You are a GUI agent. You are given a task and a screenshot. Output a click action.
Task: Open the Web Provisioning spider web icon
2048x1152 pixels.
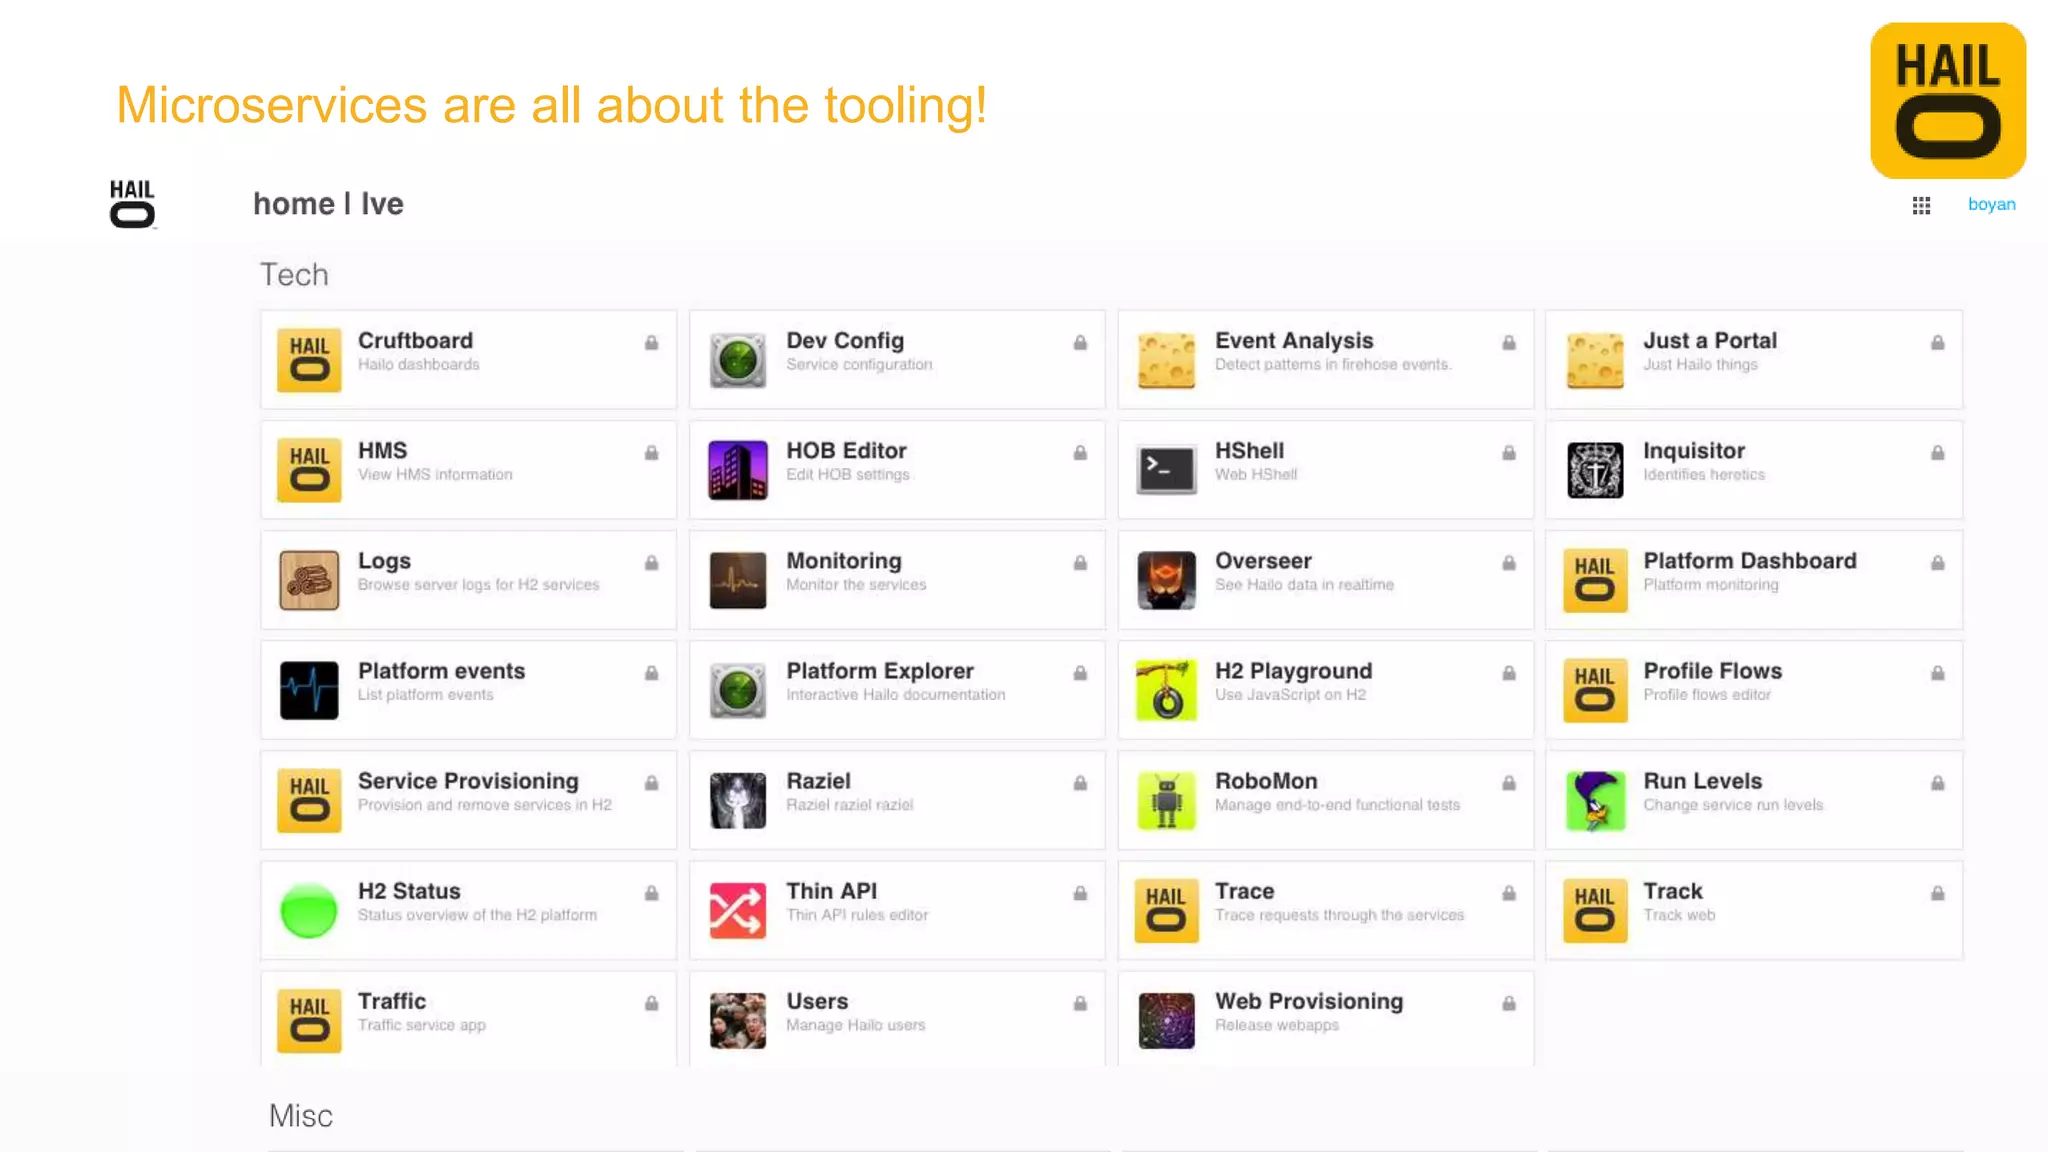pyautogui.click(x=1166, y=1020)
